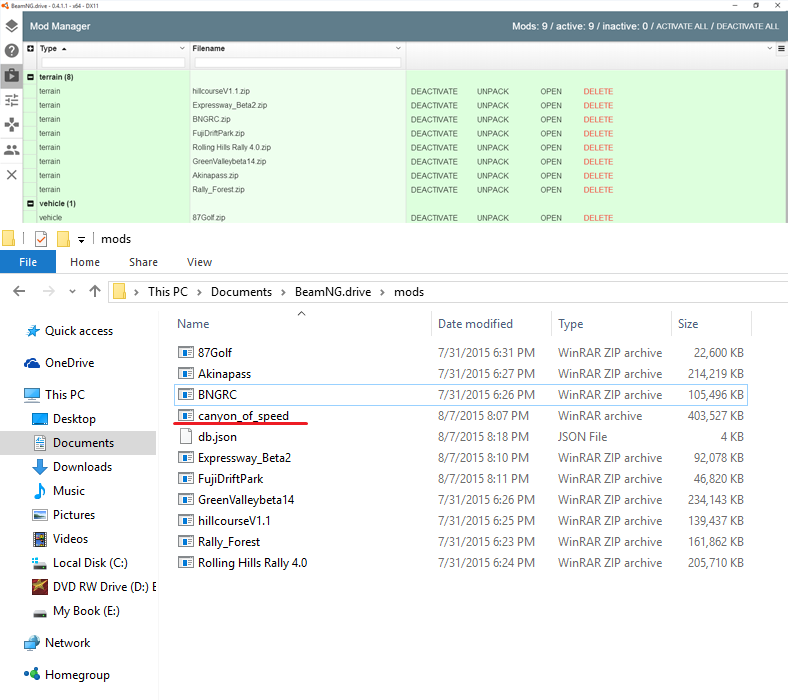Deactivate the hillcourseV1.1.zip mod
The image size is (788, 700).
[434, 91]
